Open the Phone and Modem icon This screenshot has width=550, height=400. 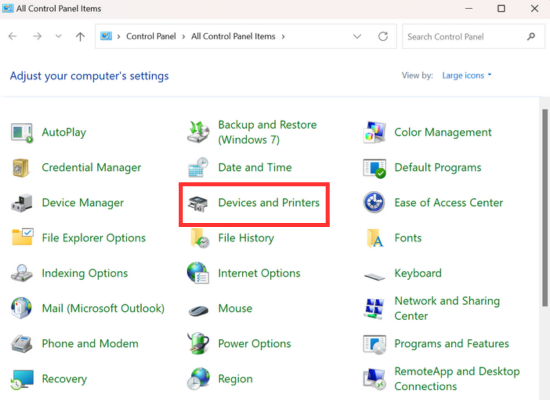tap(22, 344)
